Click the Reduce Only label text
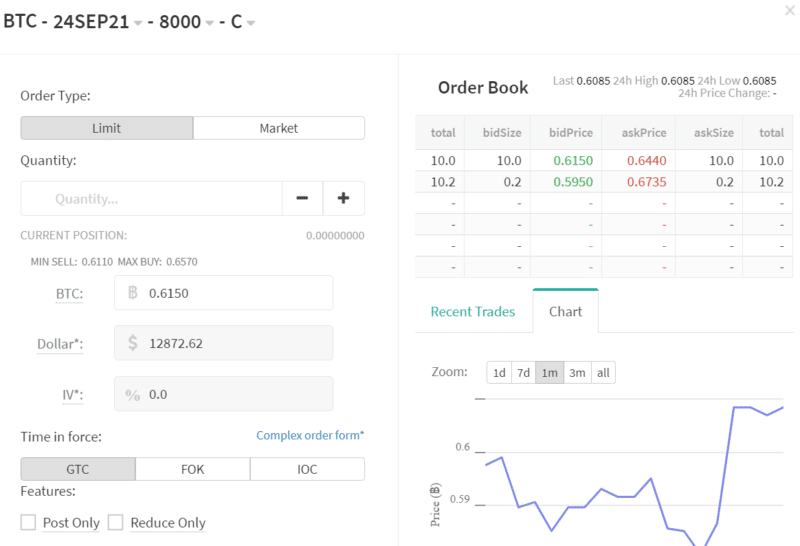Screen dimensions: 800x546 coord(168,523)
